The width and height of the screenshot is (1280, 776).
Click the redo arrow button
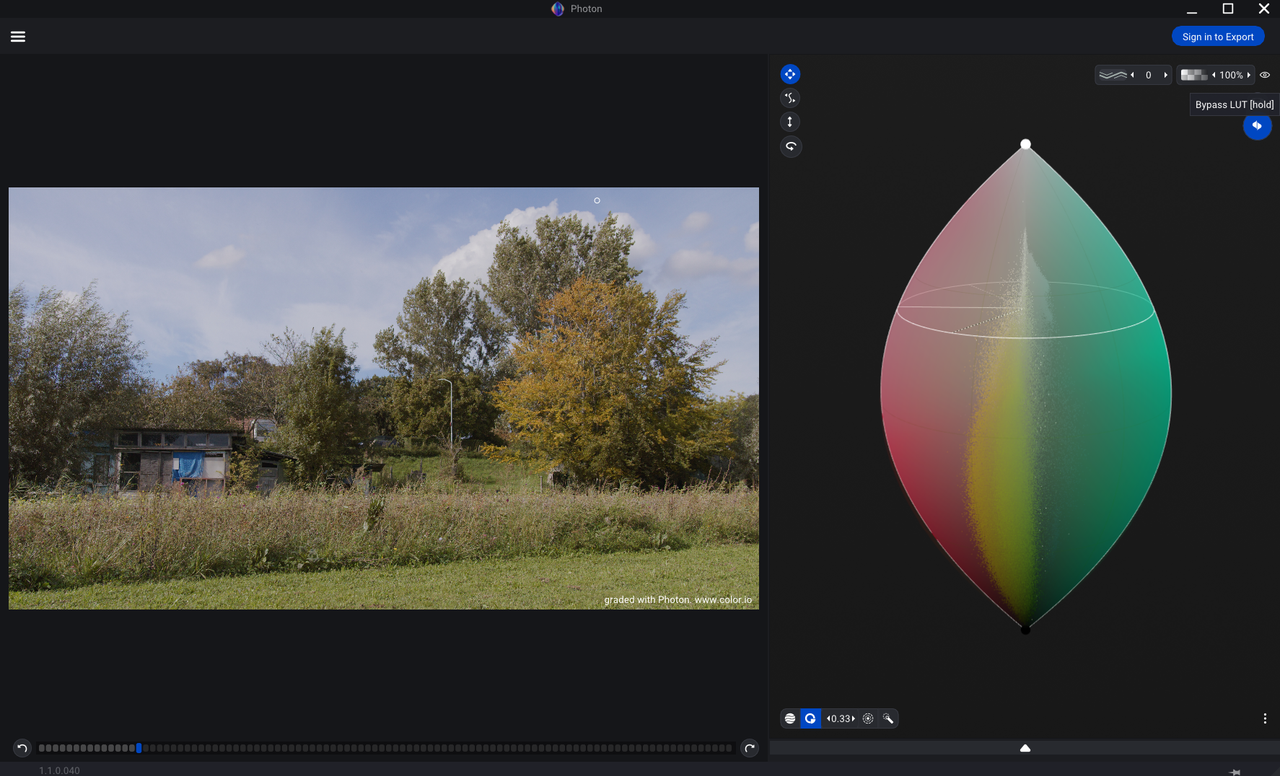click(x=749, y=748)
